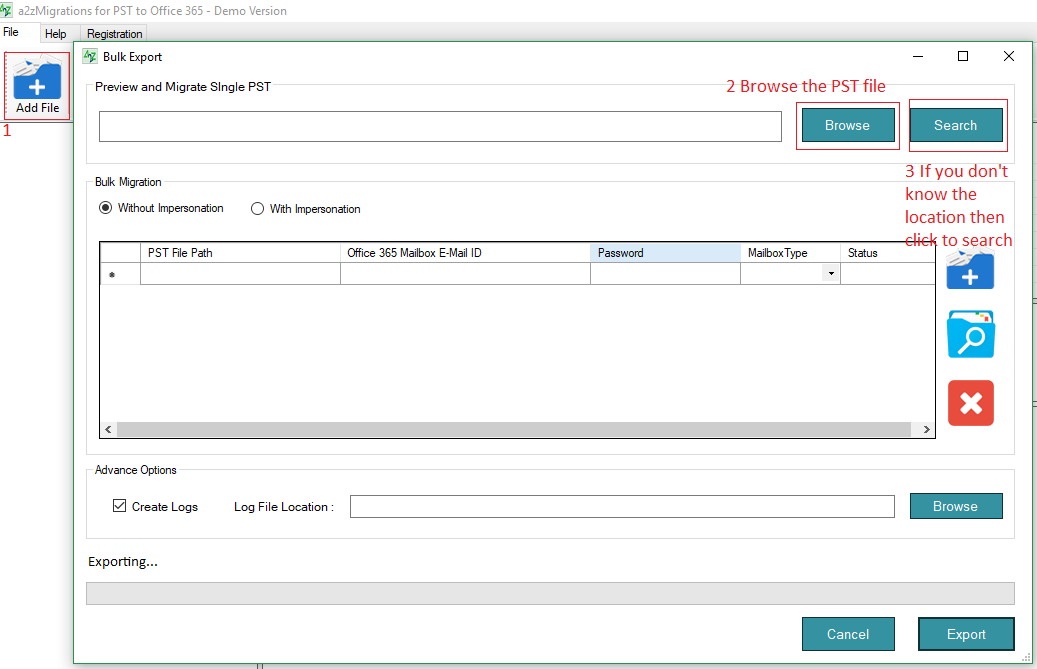Screen dimensions: 1037x669
Task: Click the PST File Path column header
Action: (x=240, y=253)
